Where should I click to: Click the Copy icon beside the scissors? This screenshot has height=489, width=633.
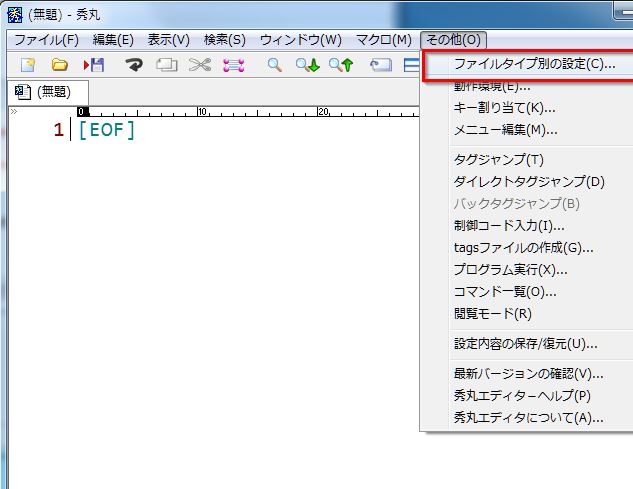tap(166, 66)
